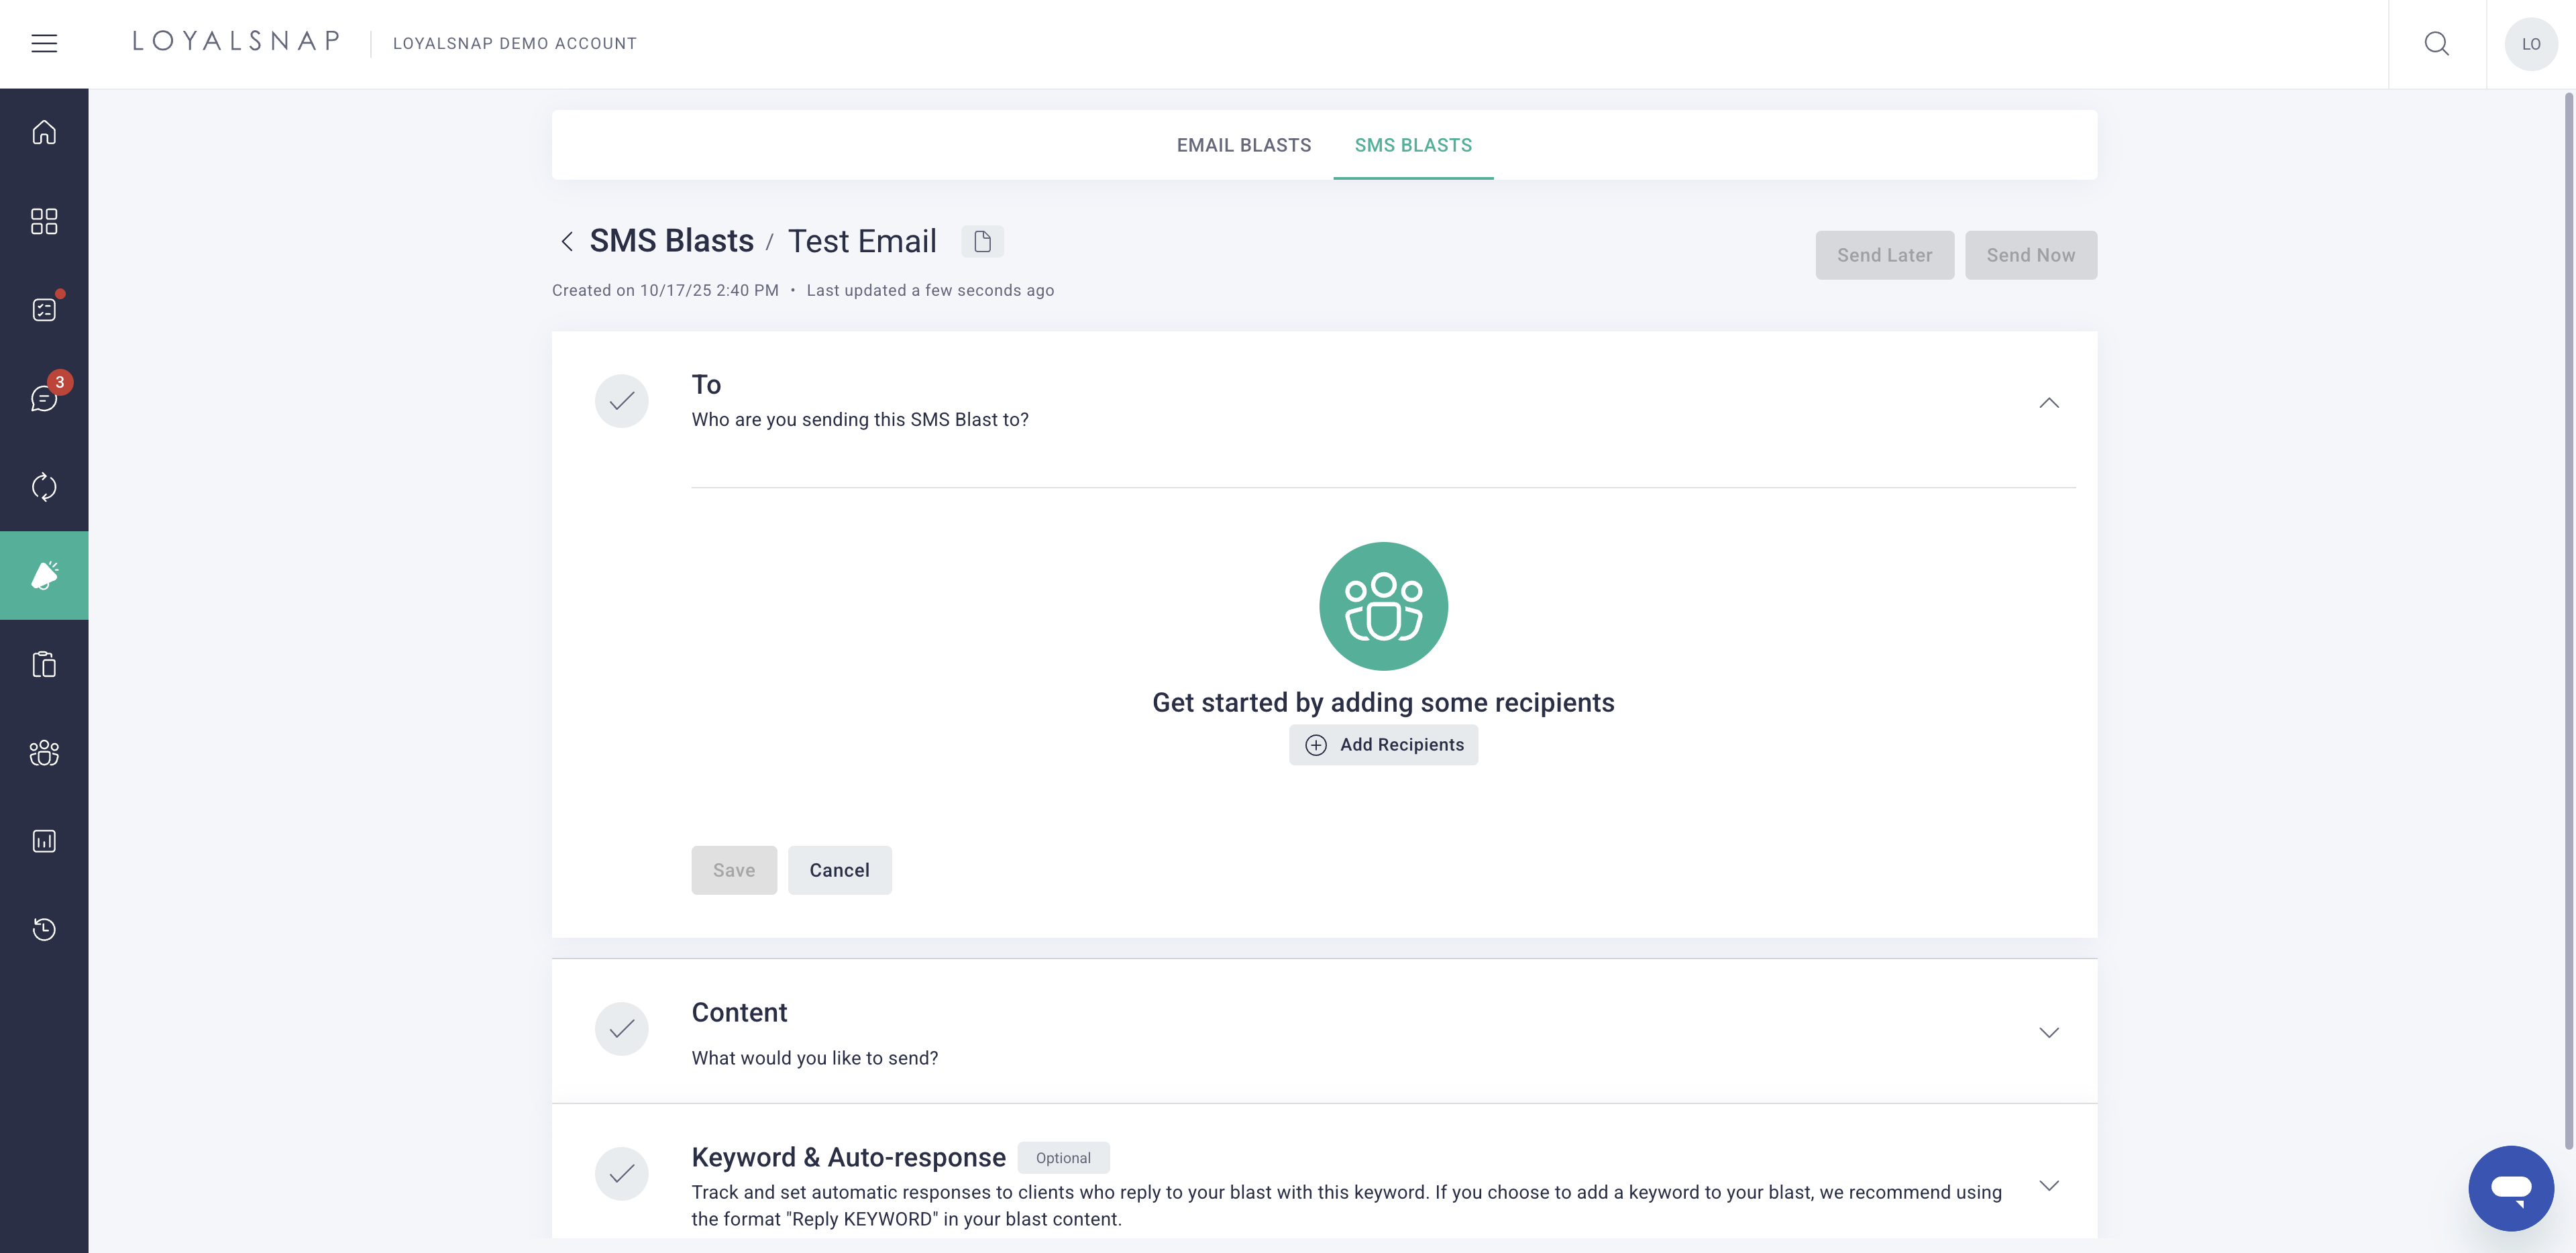The image size is (2576, 1253).
Task: Click the Add Recipients button
Action: 1383,745
